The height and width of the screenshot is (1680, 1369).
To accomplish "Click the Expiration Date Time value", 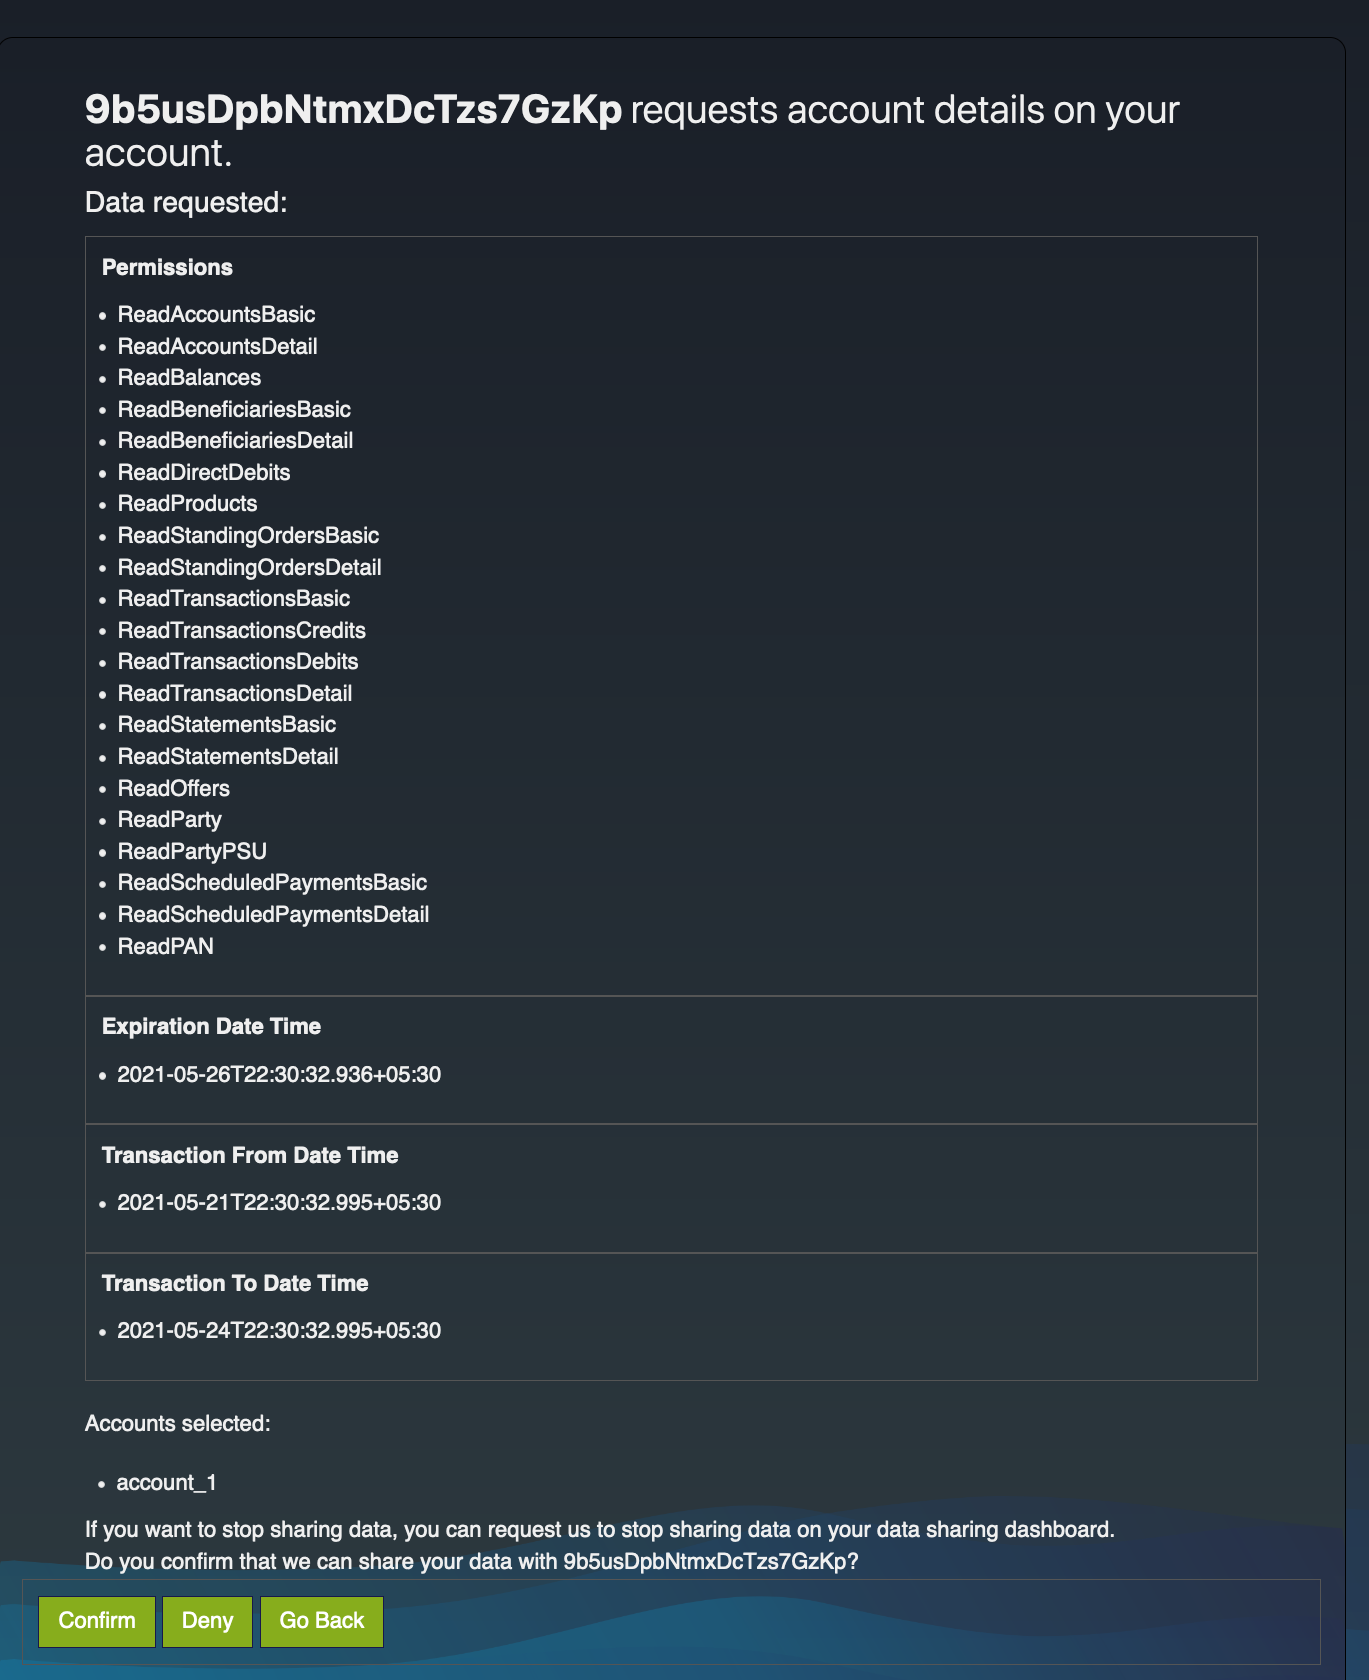I will [x=279, y=1075].
